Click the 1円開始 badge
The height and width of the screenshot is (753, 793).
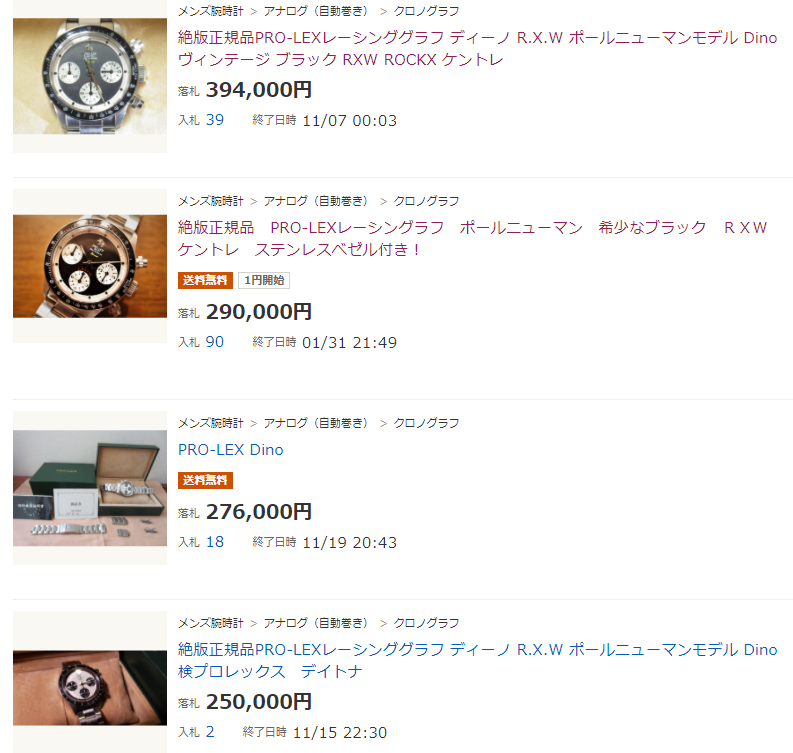(x=264, y=280)
